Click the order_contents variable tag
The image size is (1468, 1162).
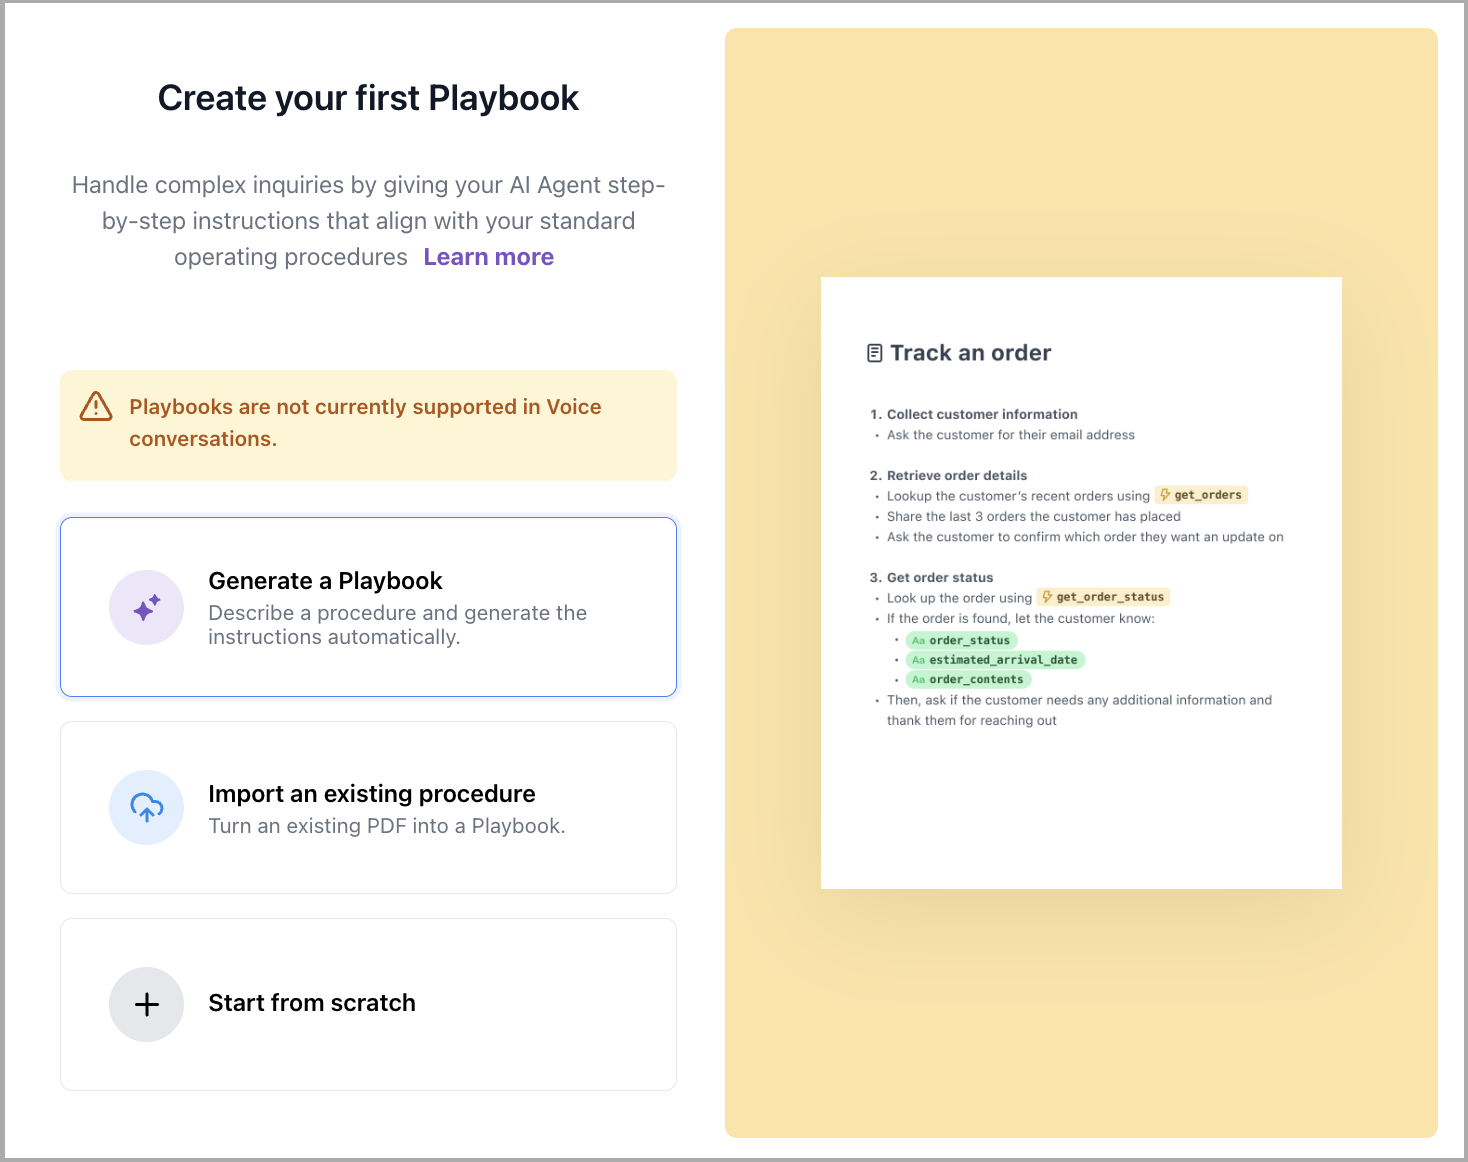click(968, 679)
